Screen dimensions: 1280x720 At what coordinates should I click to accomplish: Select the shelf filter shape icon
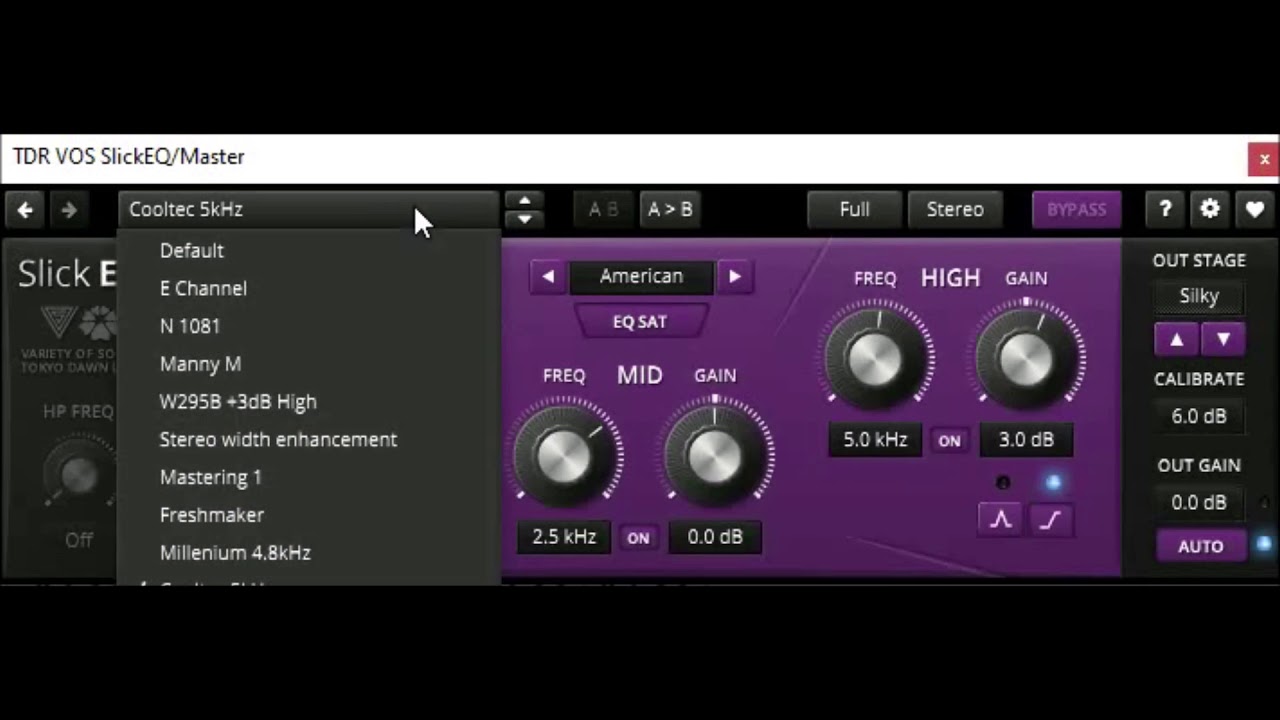click(1050, 520)
